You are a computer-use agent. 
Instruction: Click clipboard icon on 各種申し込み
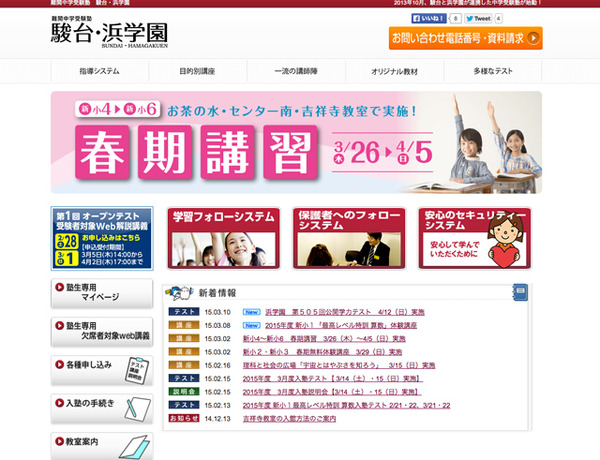(137, 370)
